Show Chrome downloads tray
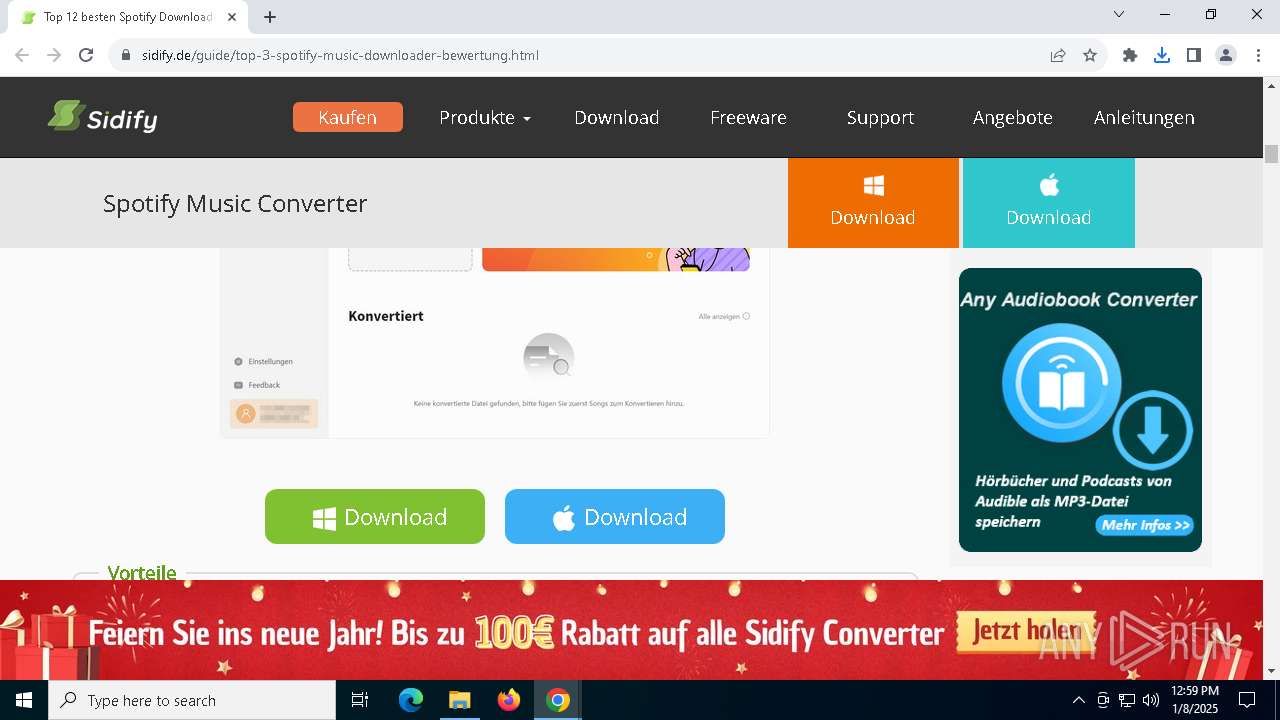Image resolution: width=1280 pixels, height=720 pixels. 1162,55
